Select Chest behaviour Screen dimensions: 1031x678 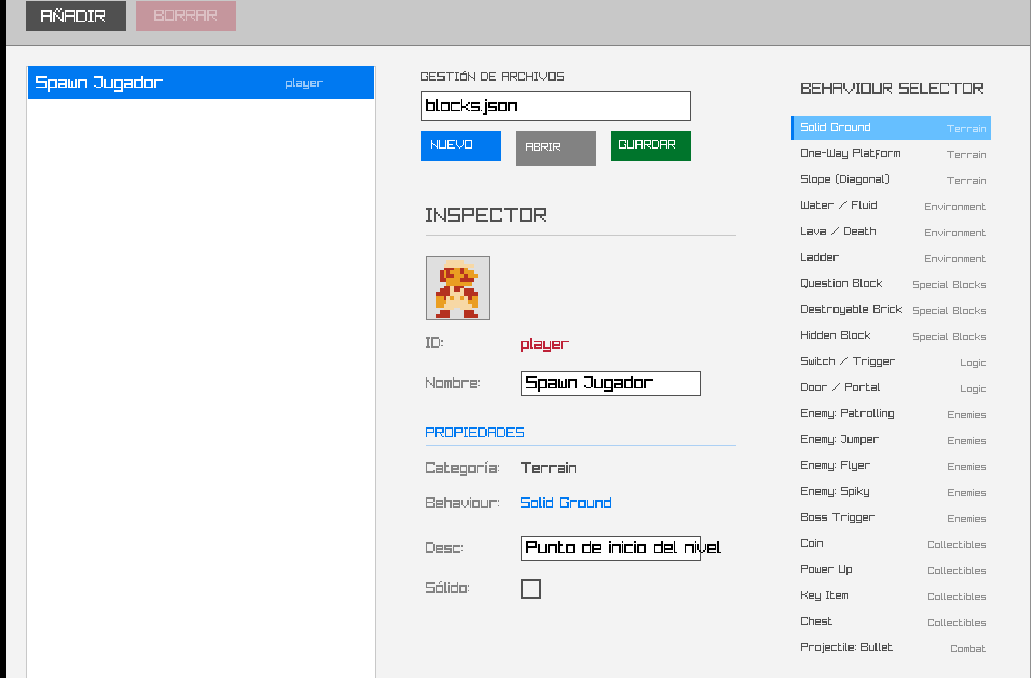click(x=891, y=621)
